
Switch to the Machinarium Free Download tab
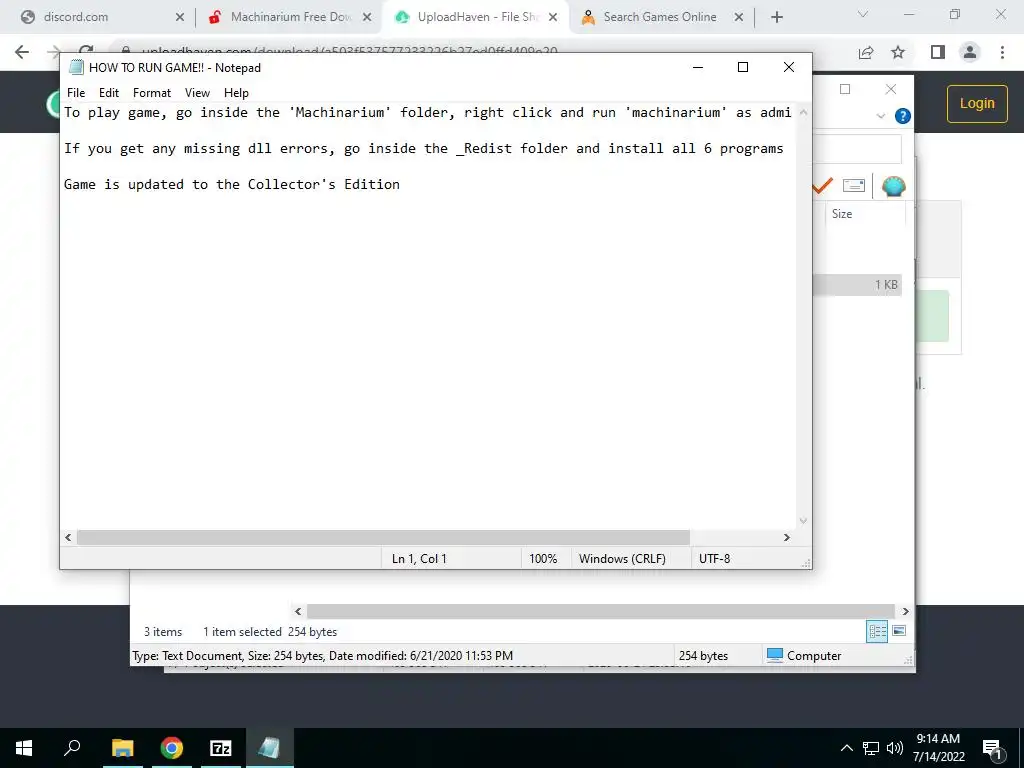point(291,17)
